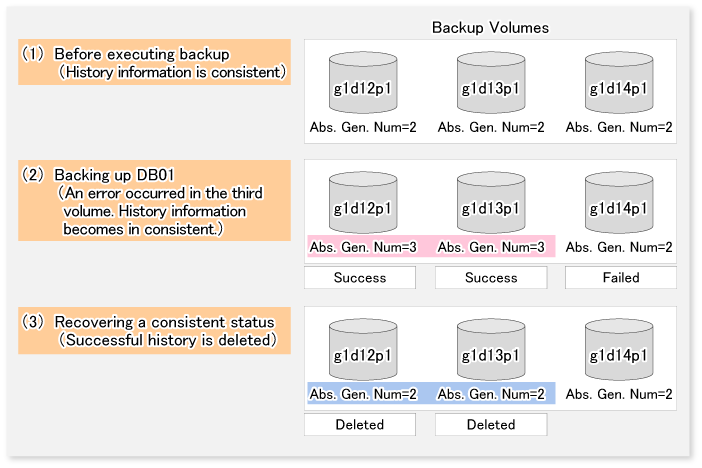Click the Failed status box
The width and height of the screenshot is (702, 468).
619,278
